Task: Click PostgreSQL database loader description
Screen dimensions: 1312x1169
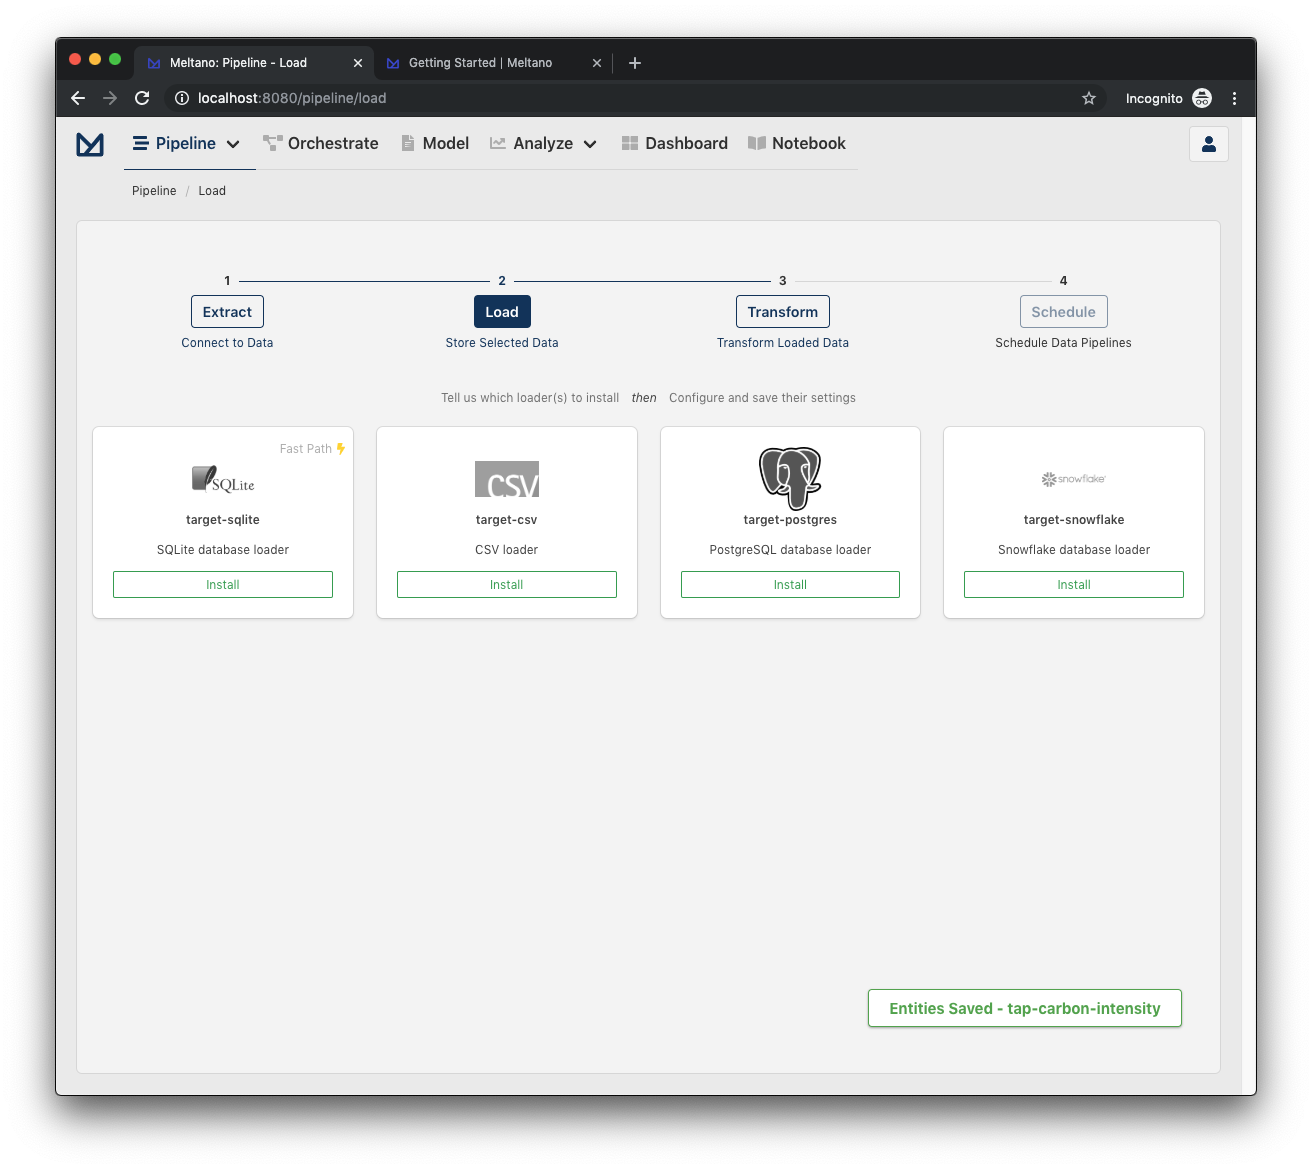Action: coord(790,550)
